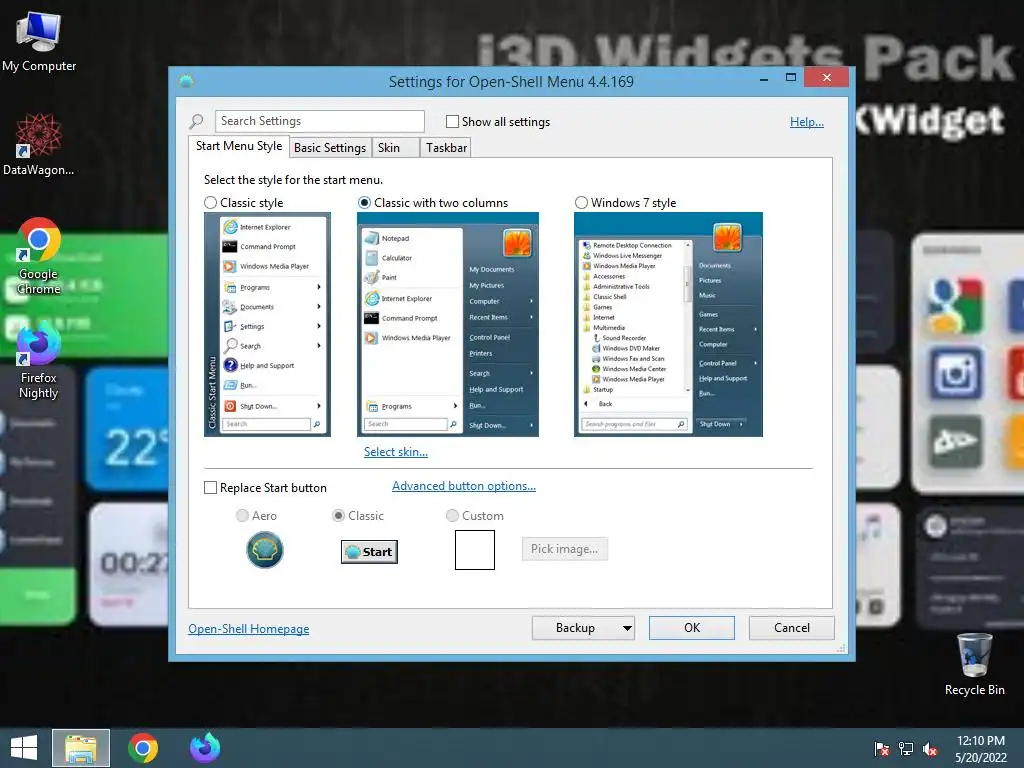Click the Search Settings input field
Screen dimensions: 1024x768
[319, 121]
